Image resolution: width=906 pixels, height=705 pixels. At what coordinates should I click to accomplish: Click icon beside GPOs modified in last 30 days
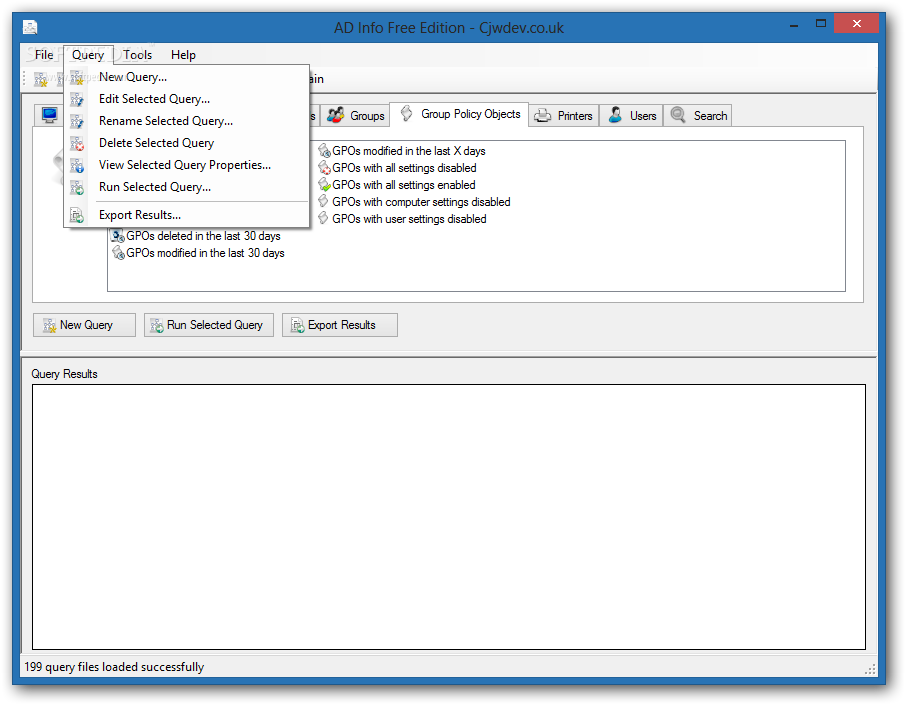point(118,253)
